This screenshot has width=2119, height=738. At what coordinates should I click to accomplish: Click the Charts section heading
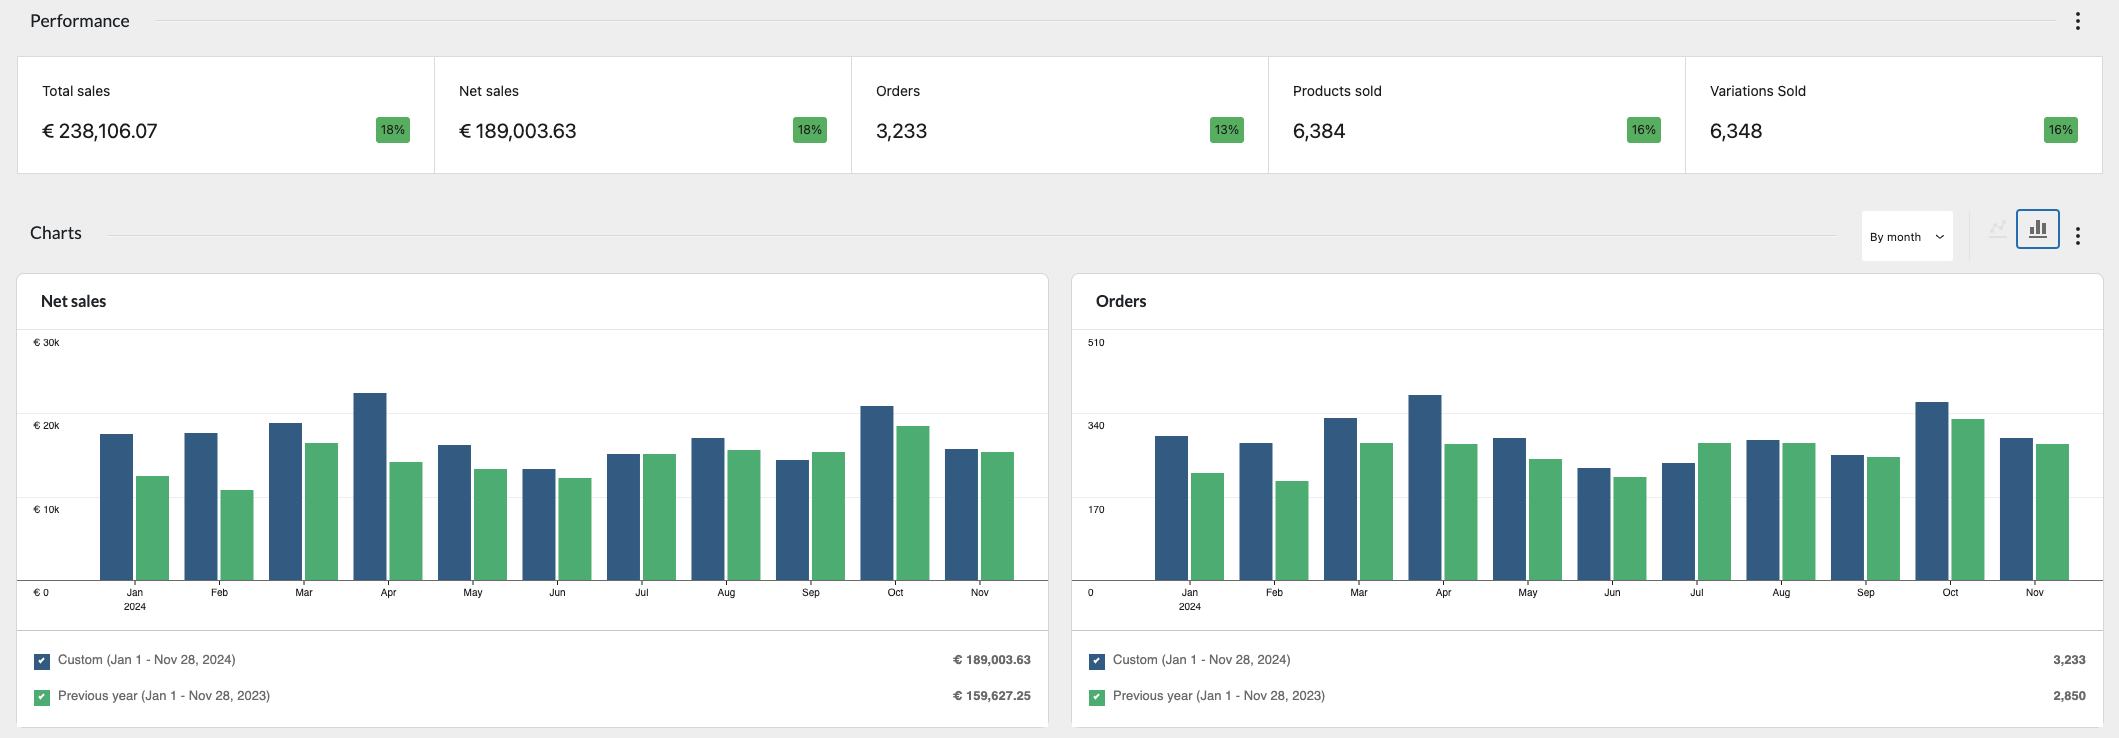click(56, 233)
